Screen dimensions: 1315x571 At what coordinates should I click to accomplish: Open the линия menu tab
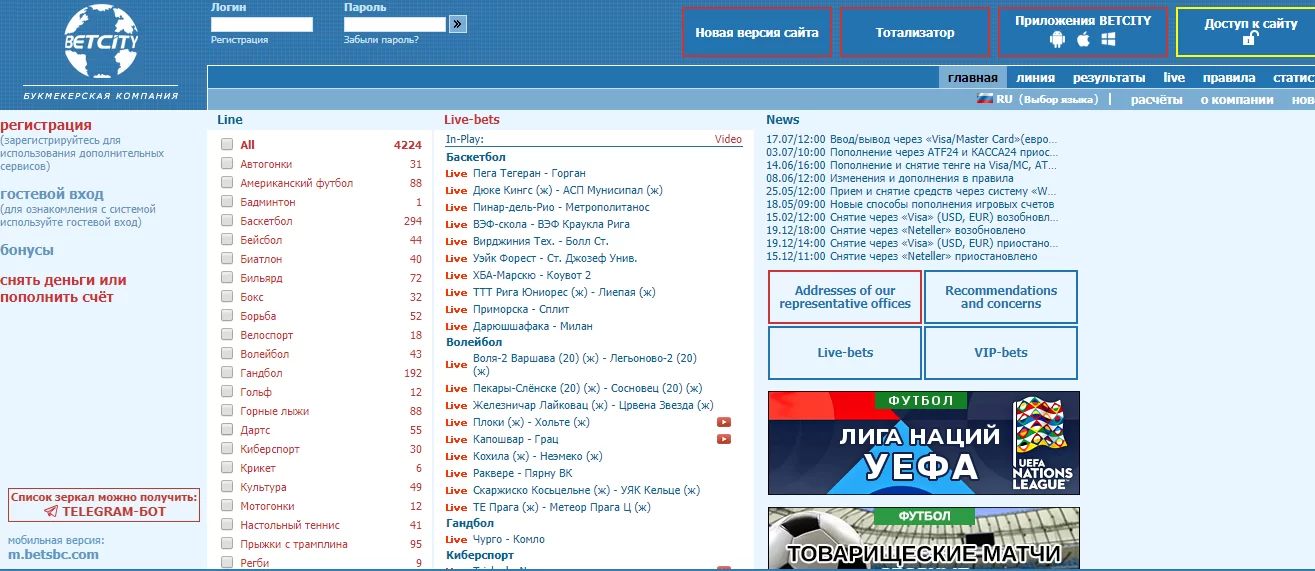(1035, 78)
